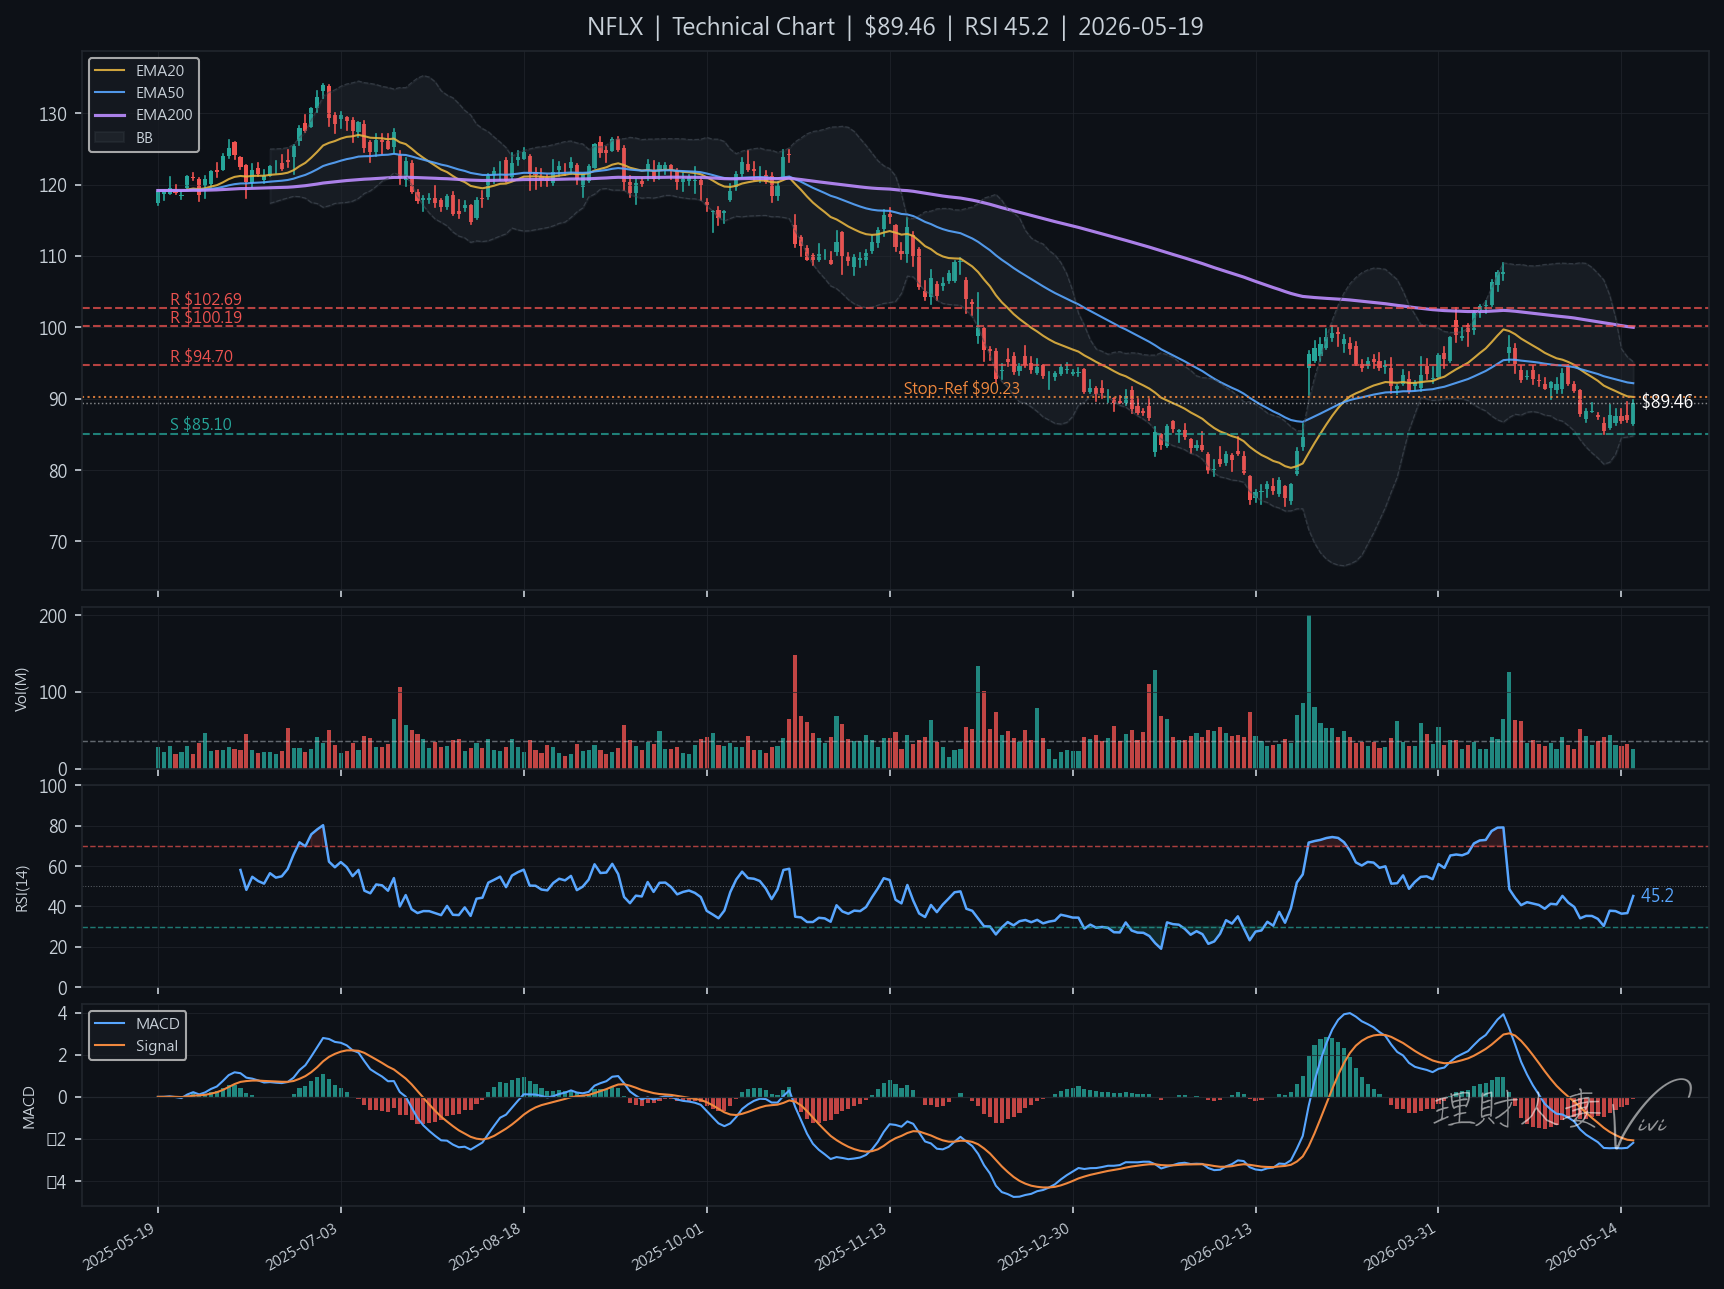Click the 4 tick on the MACD axis
The width and height of the screenshot is (1724, 1289).
point(63,1013)
